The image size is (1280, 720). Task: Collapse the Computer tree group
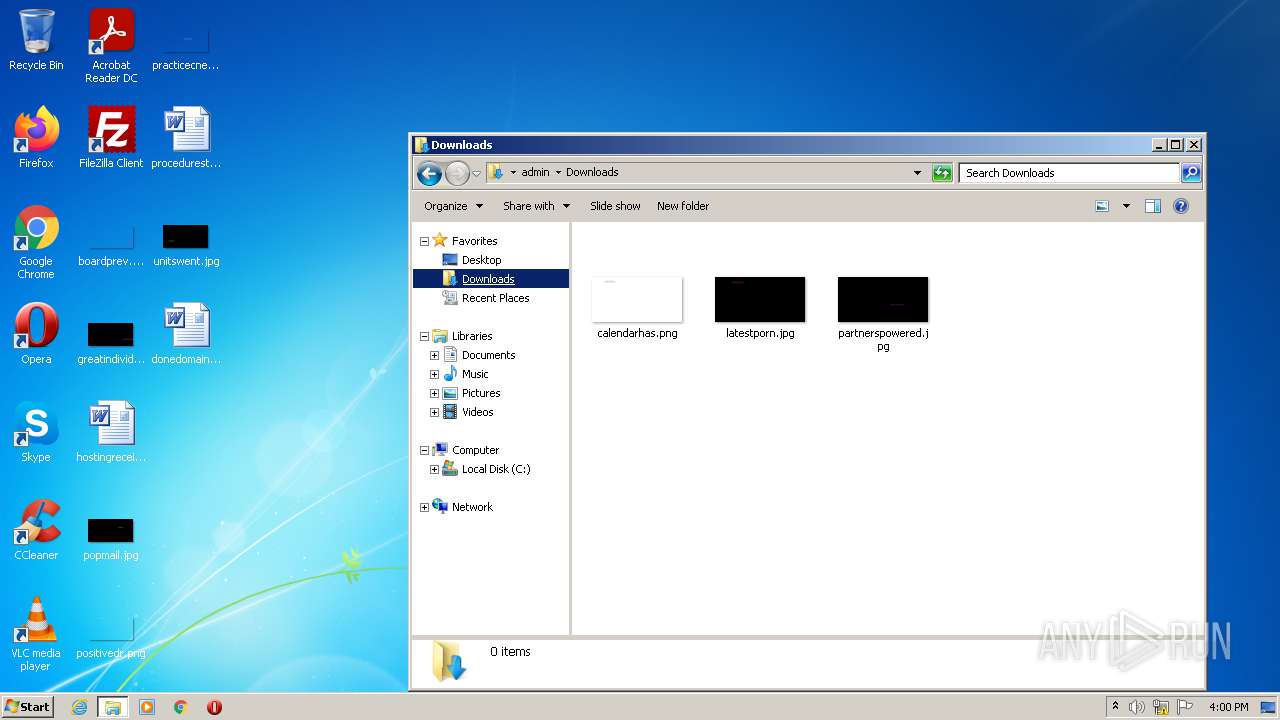click(x=424, y=450)
